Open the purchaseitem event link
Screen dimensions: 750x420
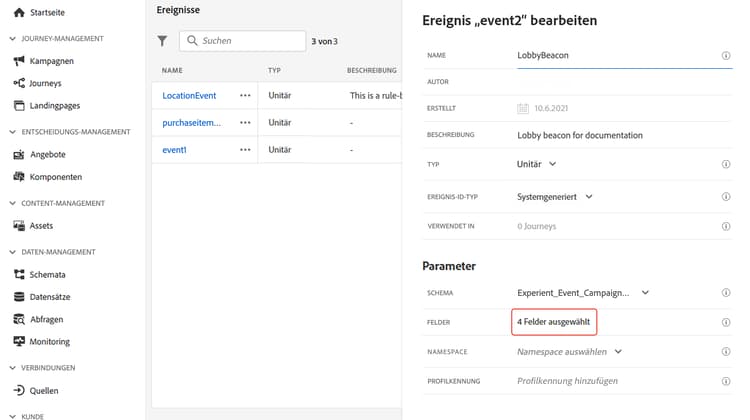(191, 122)
